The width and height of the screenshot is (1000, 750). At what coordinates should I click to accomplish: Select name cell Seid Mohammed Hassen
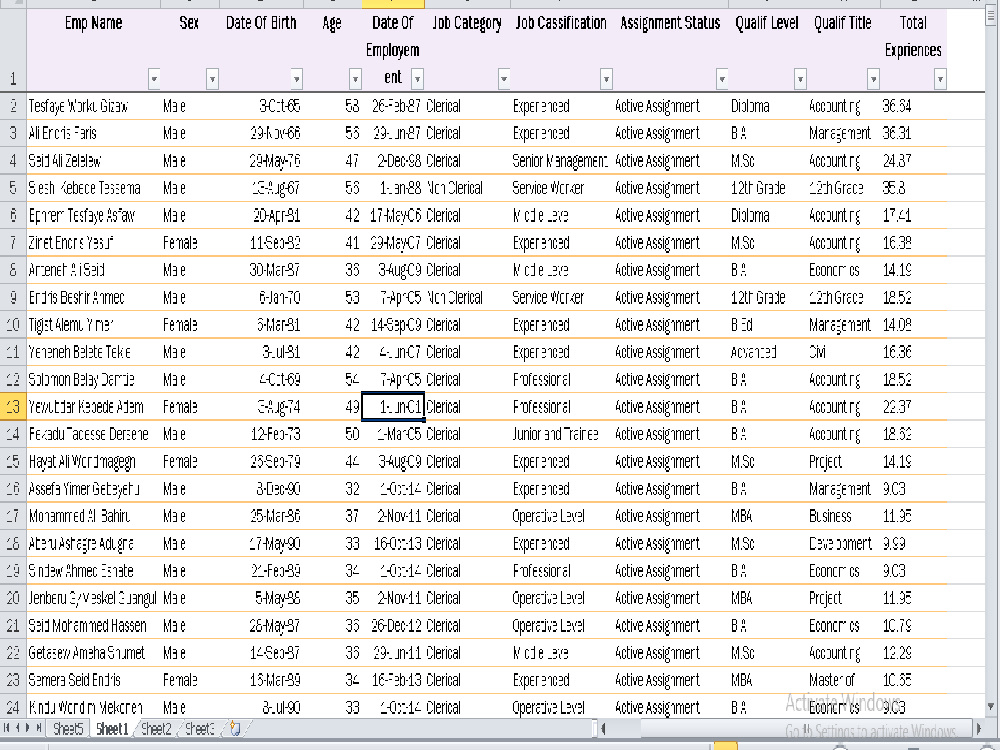click(93, 626)
